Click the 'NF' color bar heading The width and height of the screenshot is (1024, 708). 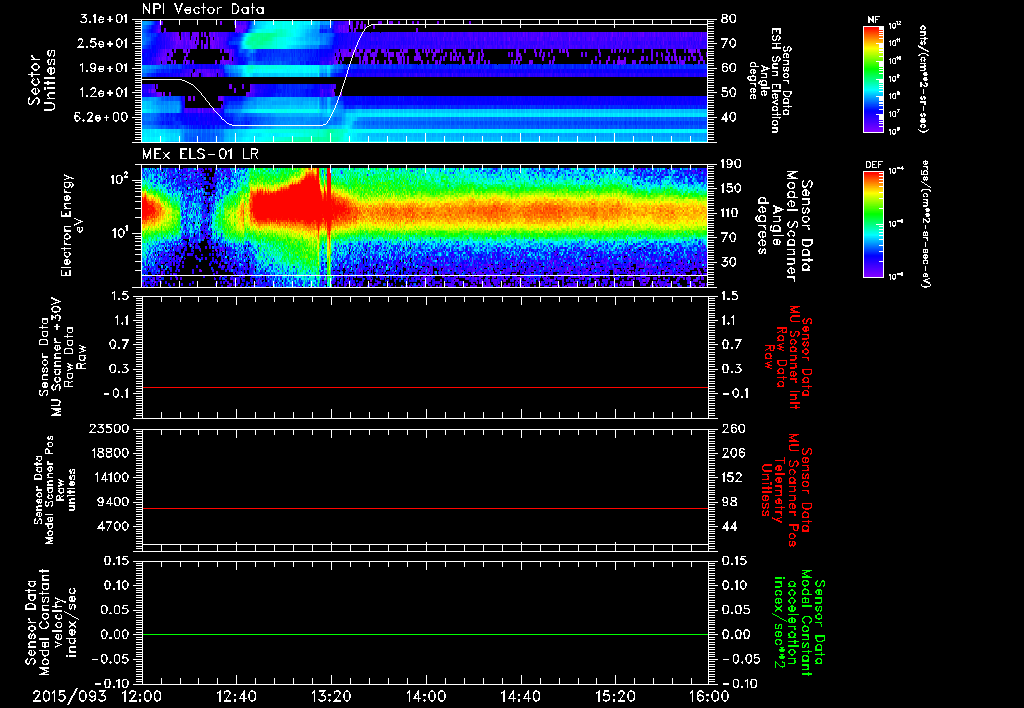(x=873, y=20)
